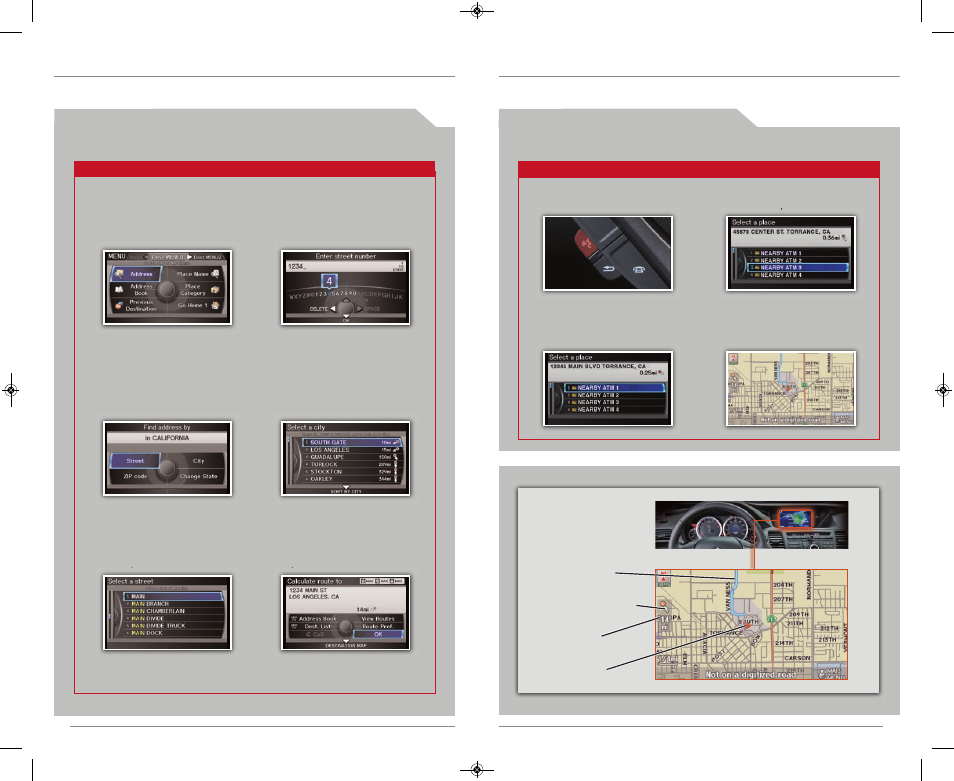The height and width of the screenshot is (781, 954).
Task: Select NEARBY ATM 3 under CENTER ST
Action: pos(797,268)
